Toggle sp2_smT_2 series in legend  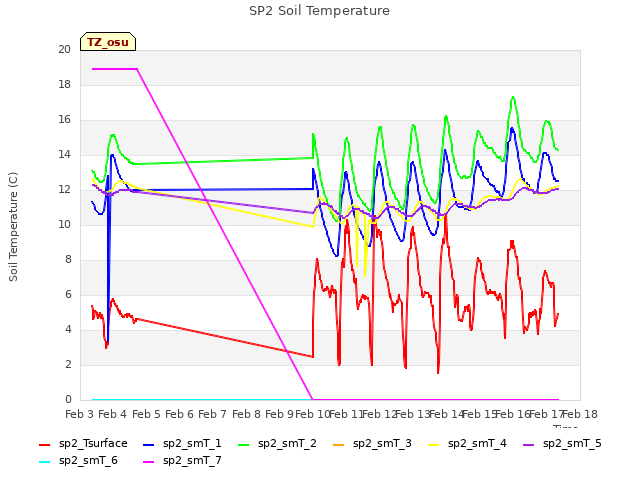(x=277, y=444)
